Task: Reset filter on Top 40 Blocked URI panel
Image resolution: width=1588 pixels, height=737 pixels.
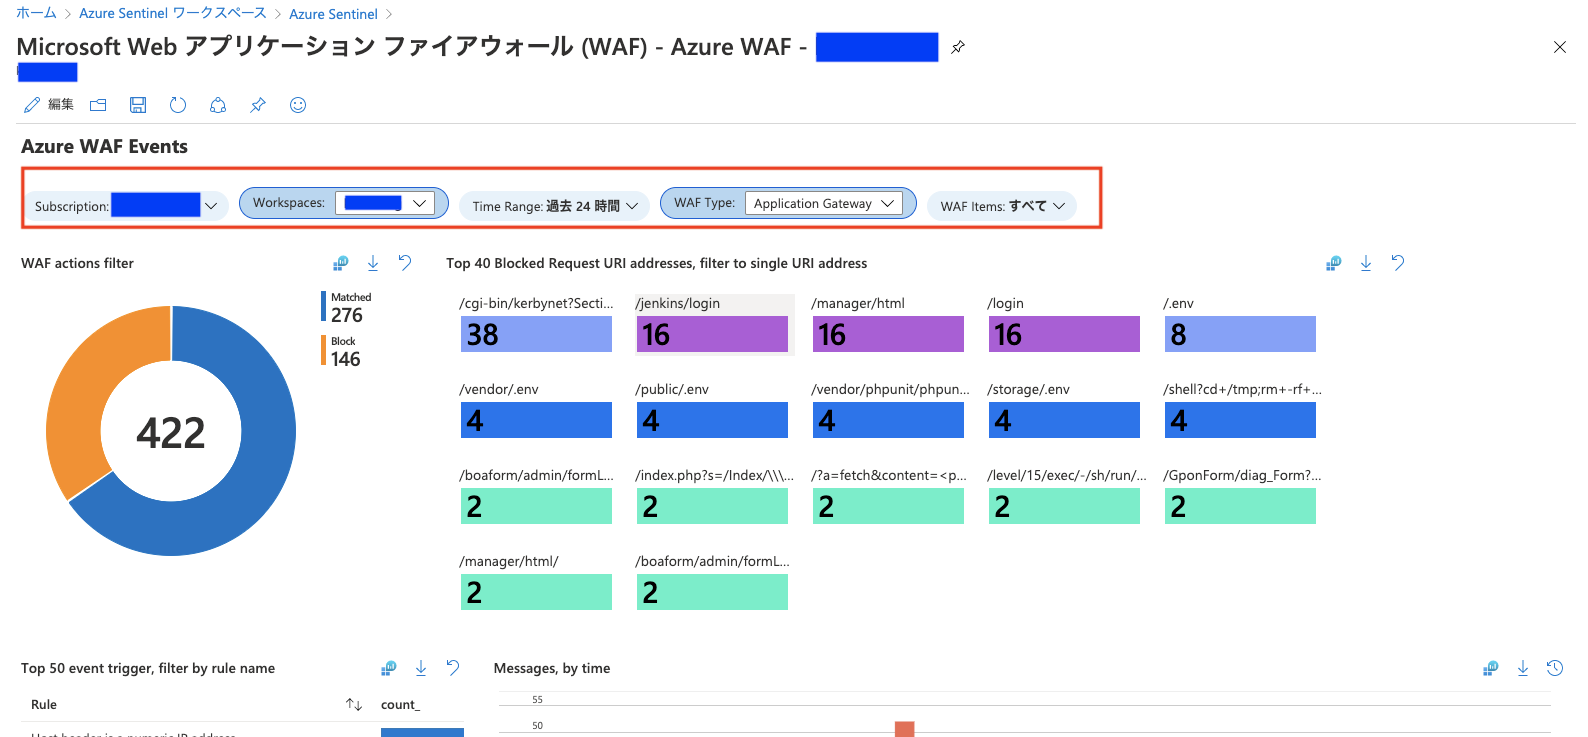Action: pyautogui.click(x=1398, y=263)
